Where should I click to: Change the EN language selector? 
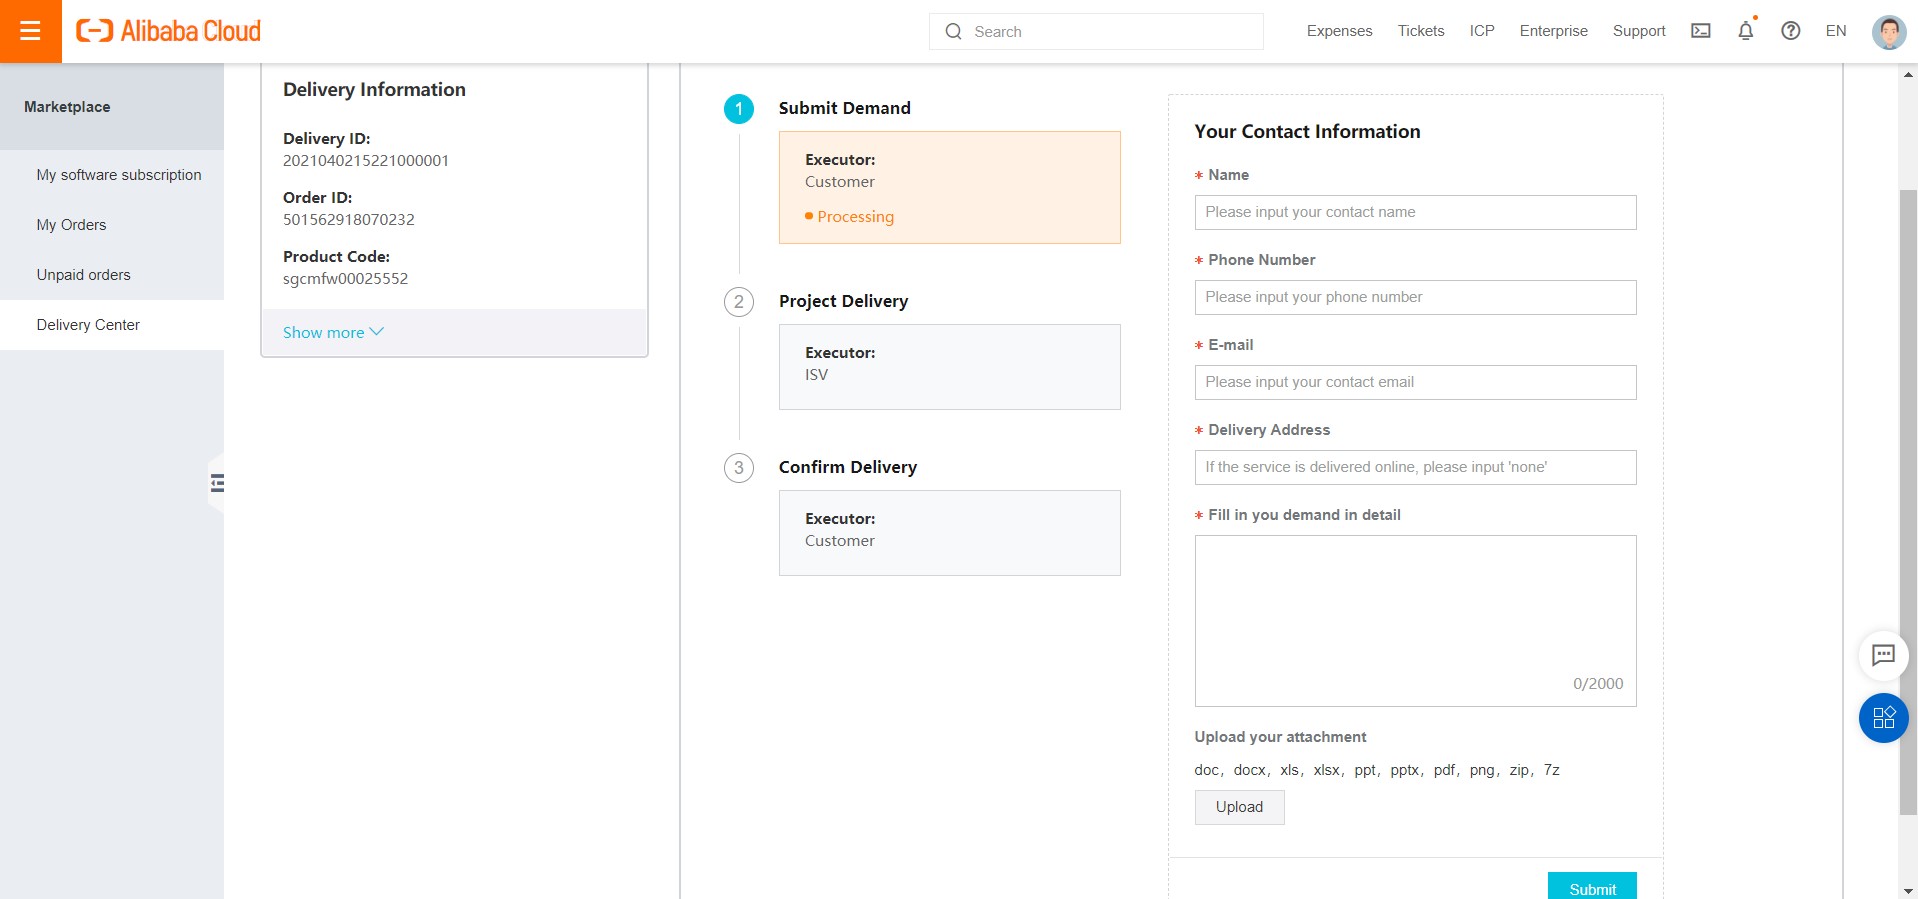click(1835, 31)
